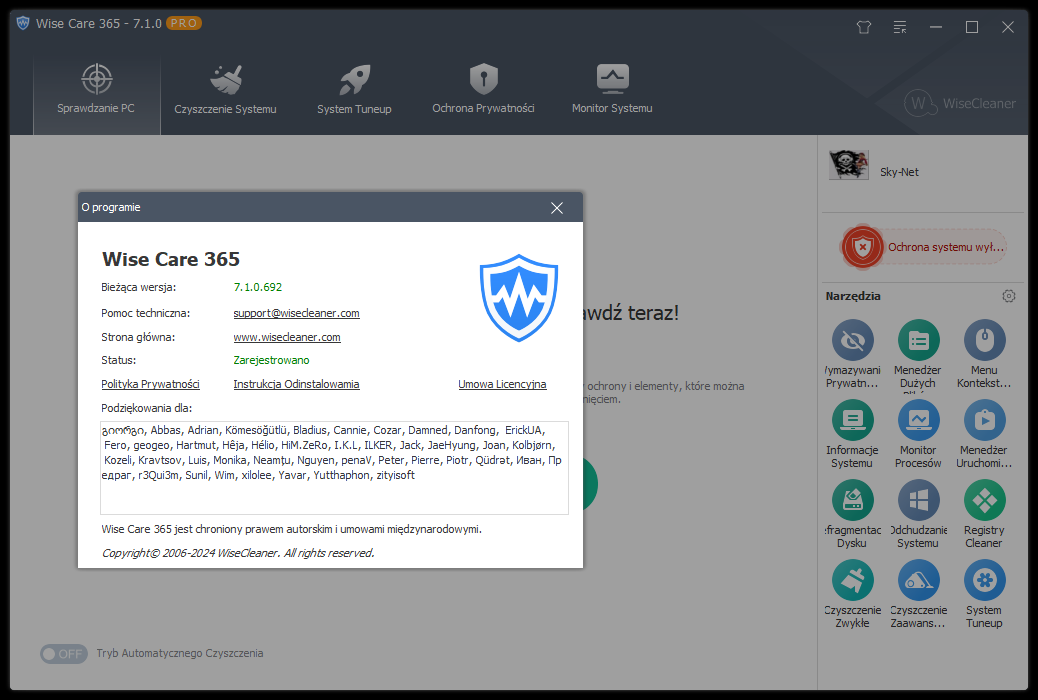Click the PRO badge in title bar
This screenshot has width=1038, height=700.
click(x=183, y=23)
